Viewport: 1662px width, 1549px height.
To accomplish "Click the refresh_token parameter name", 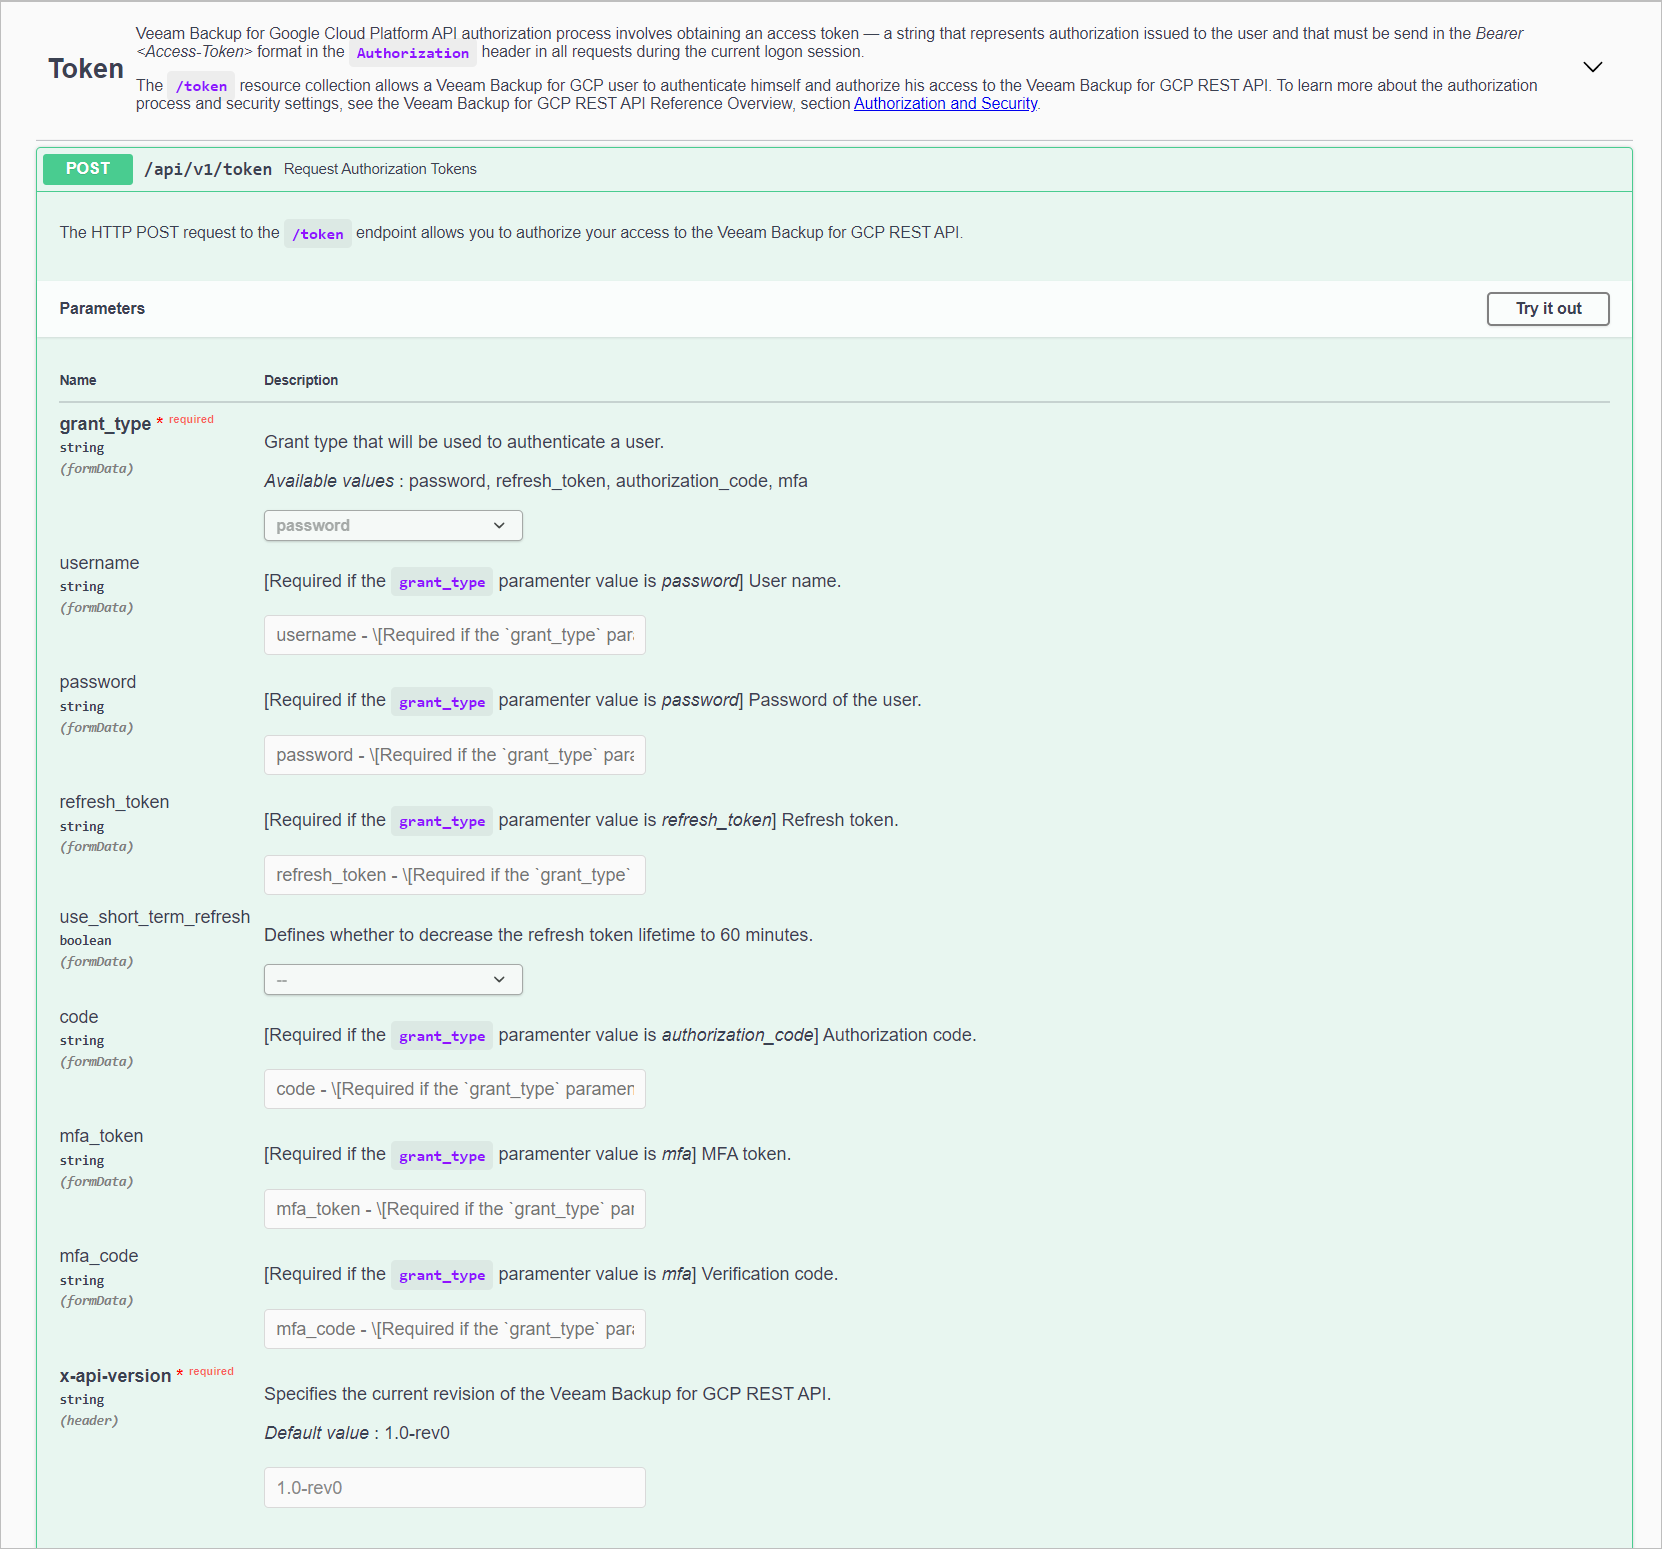I will click(114, 802).
